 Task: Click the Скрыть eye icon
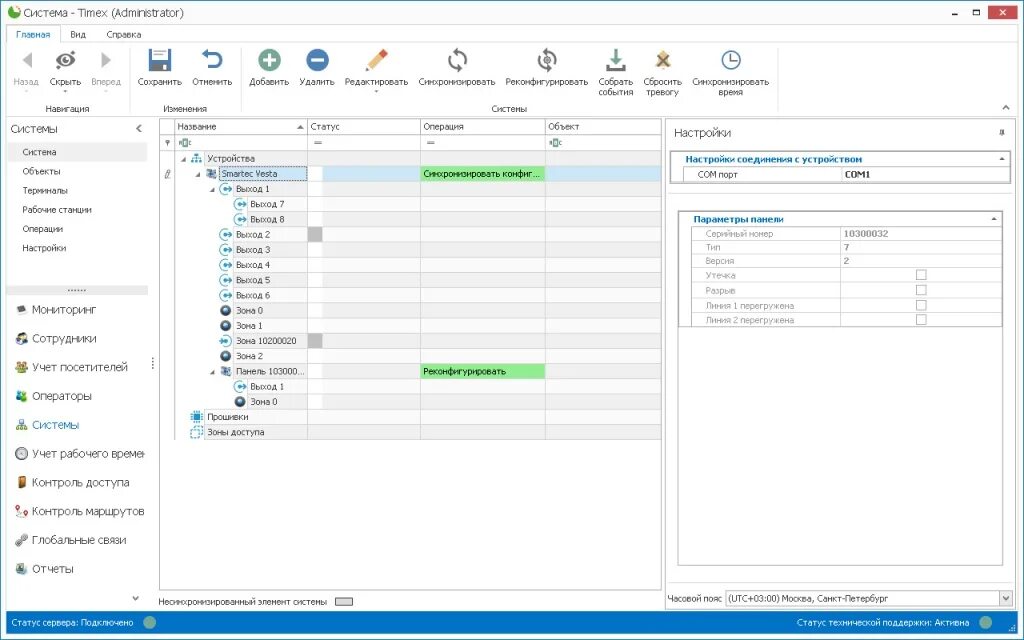[65, 60]
